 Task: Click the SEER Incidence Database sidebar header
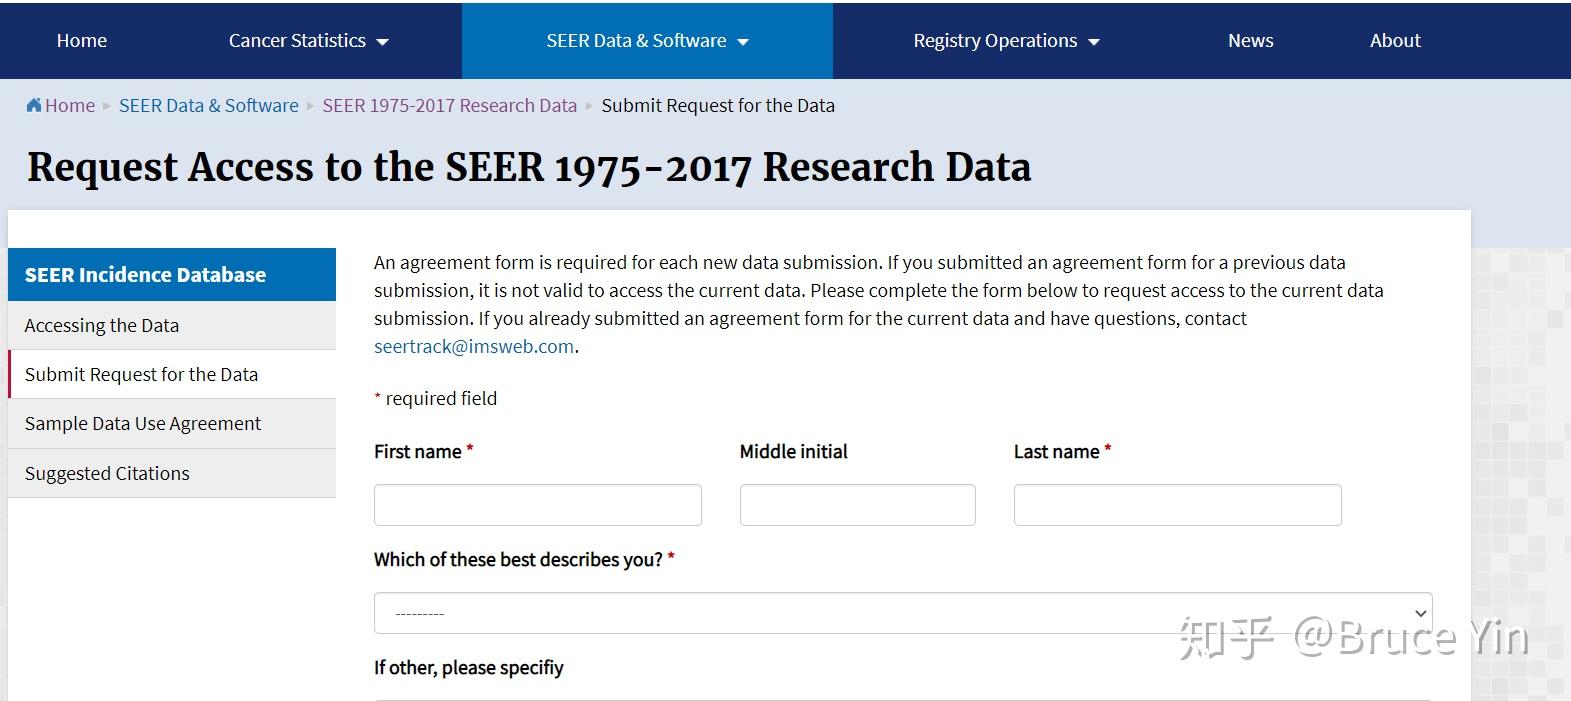[x=145, y=274]
